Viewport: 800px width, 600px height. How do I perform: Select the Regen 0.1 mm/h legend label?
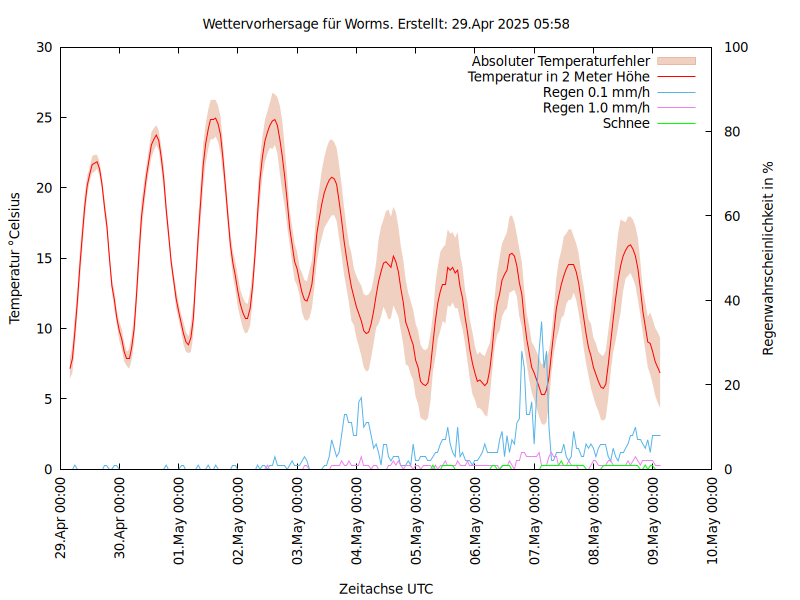point(596,92)
